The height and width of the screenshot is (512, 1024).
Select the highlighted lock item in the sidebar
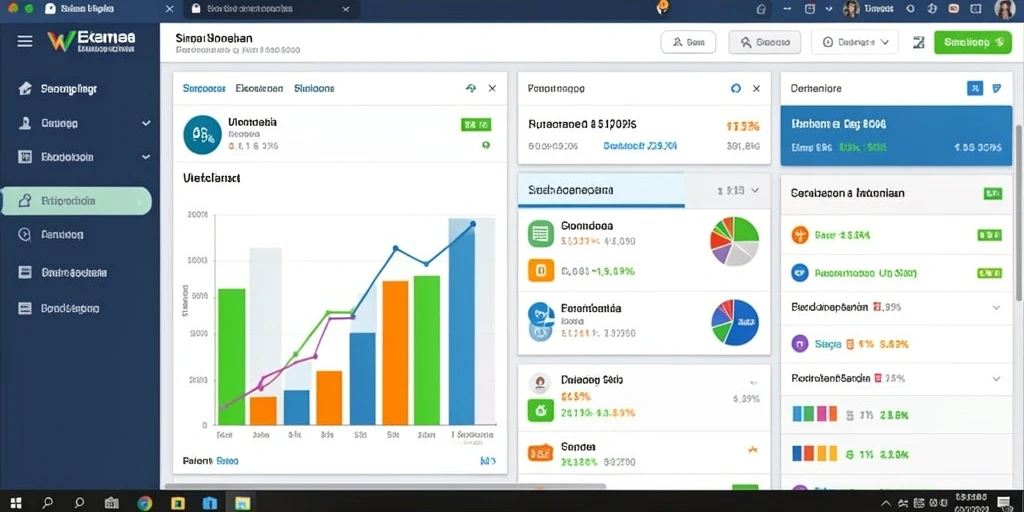pos(76,201)
